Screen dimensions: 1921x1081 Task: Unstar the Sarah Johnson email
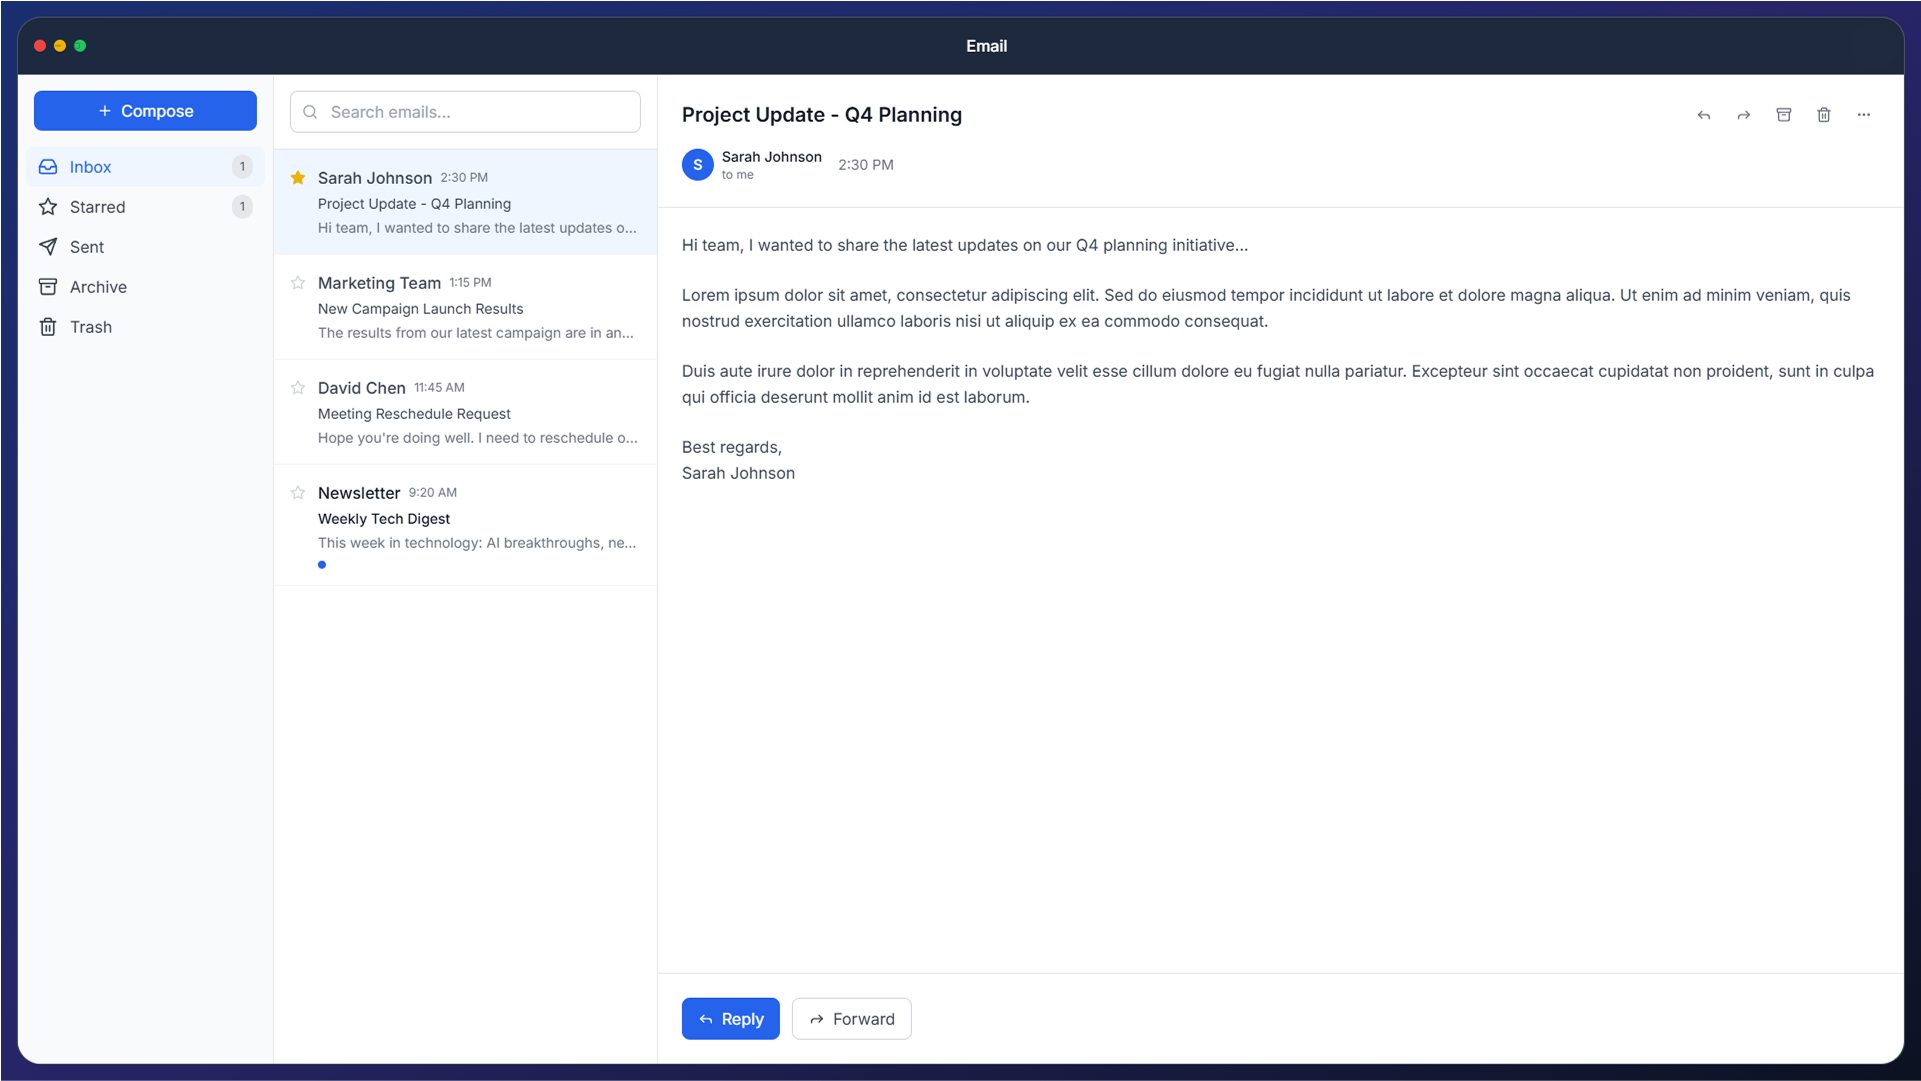[x=298, y=178]
